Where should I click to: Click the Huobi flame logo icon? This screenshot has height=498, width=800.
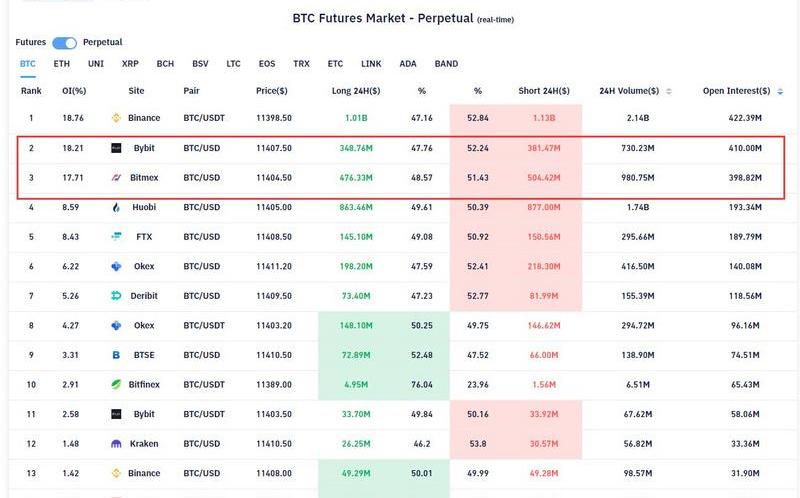pos(117,207)
